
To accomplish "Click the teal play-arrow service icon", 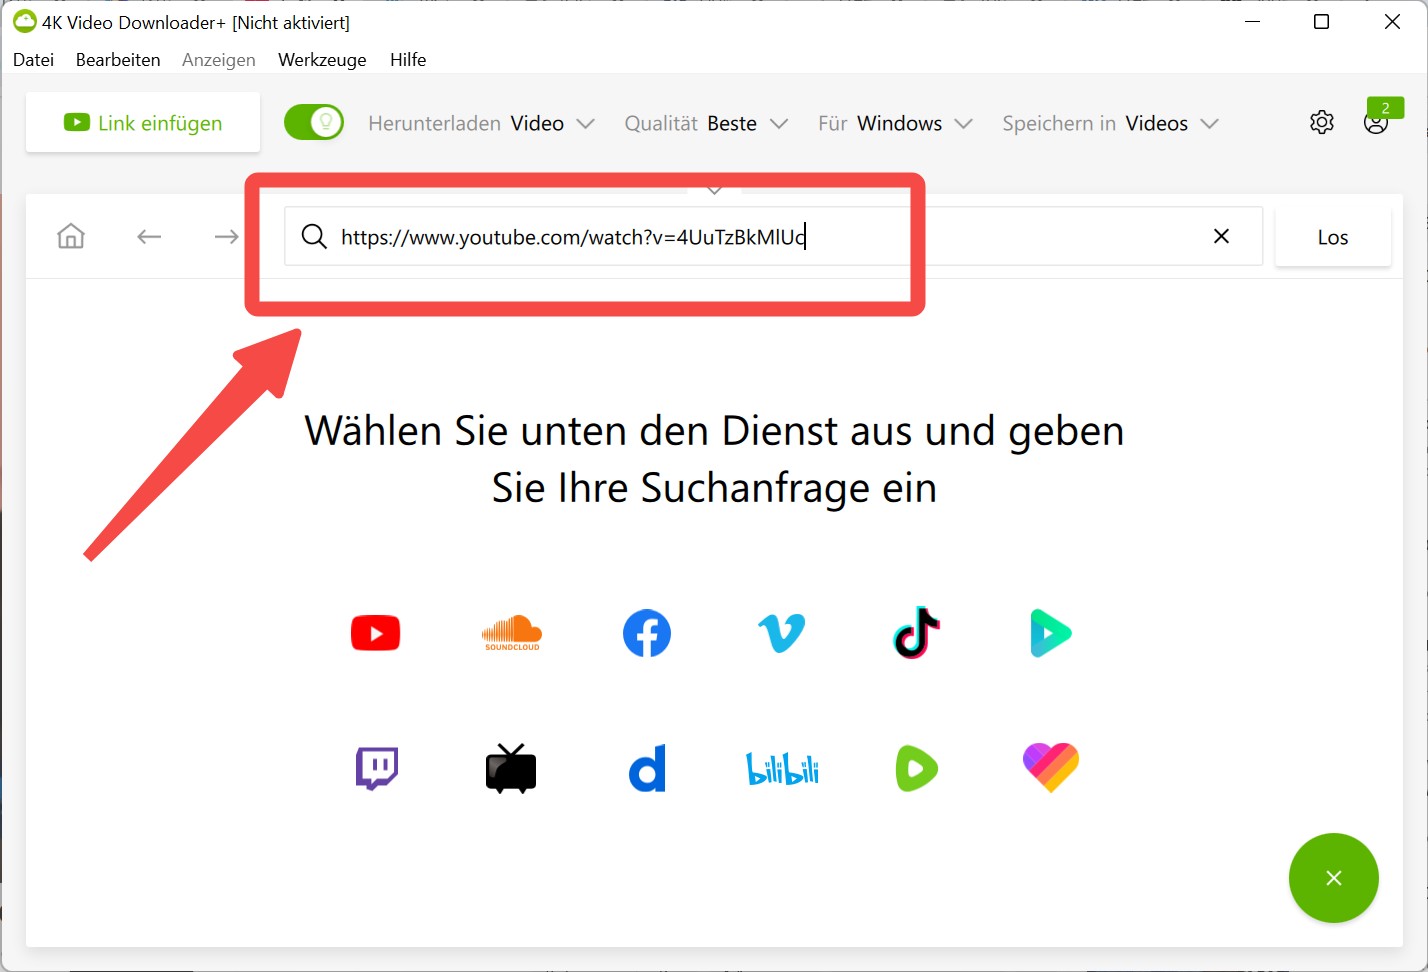I will click(x=1051, y=633).
